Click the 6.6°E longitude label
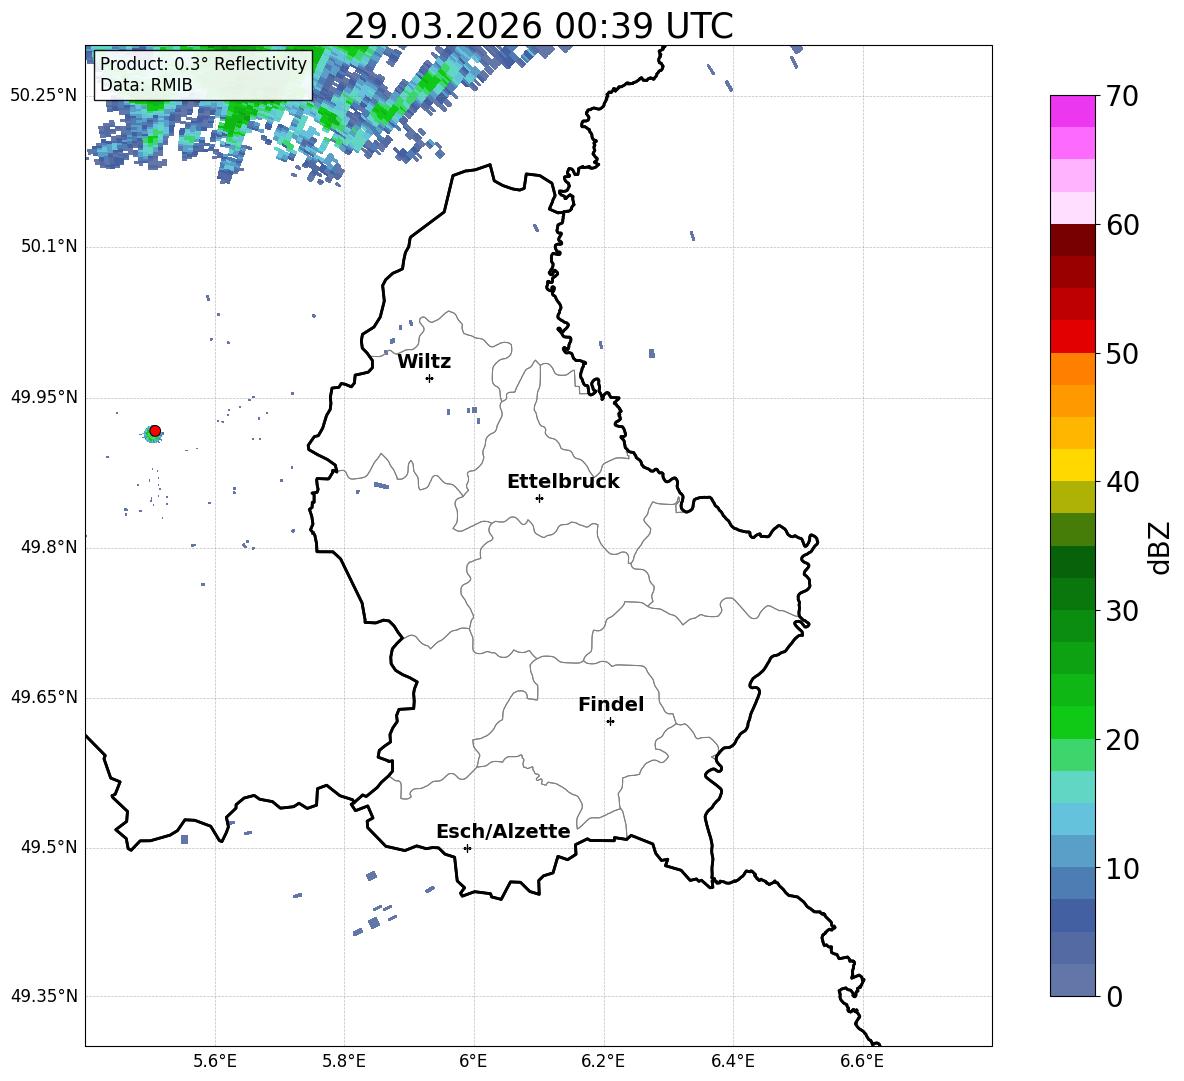The height and width of the screenshot is (1081, 1184). (x=862, y=1061)
